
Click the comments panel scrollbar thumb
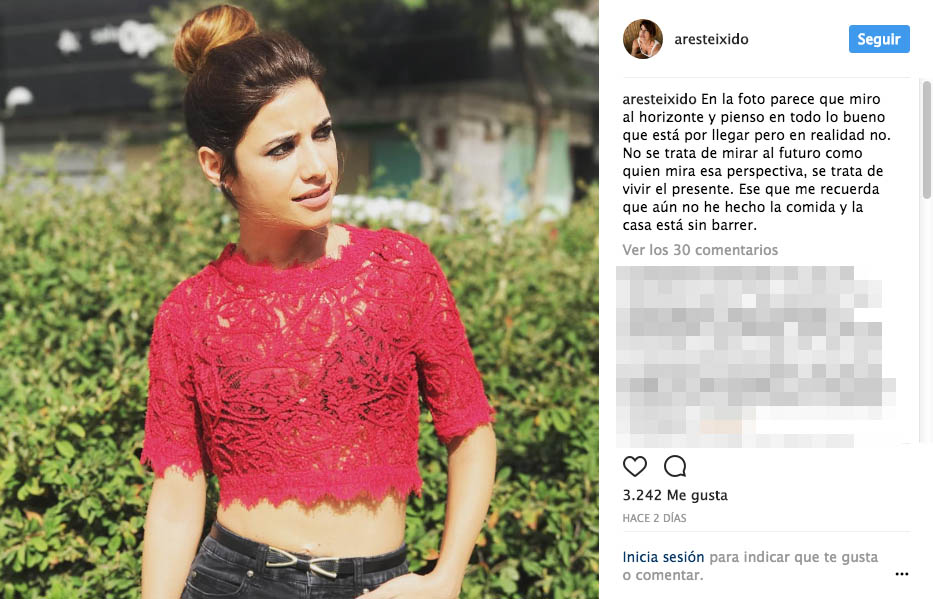point(926,140)
